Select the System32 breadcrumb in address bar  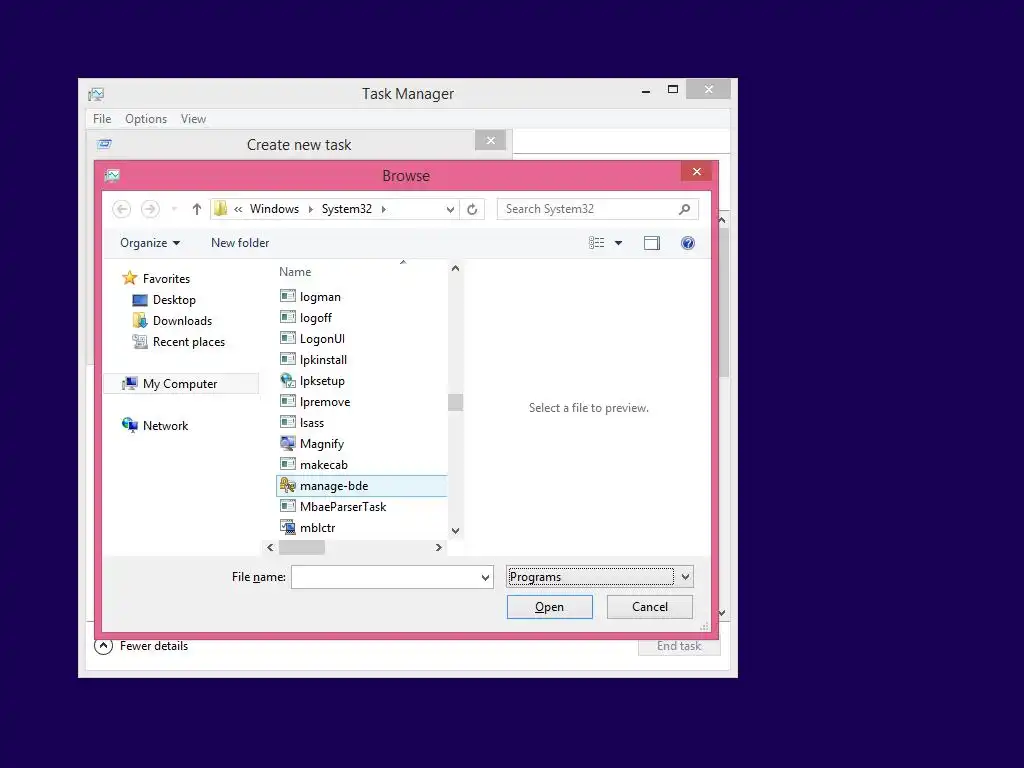346,209
